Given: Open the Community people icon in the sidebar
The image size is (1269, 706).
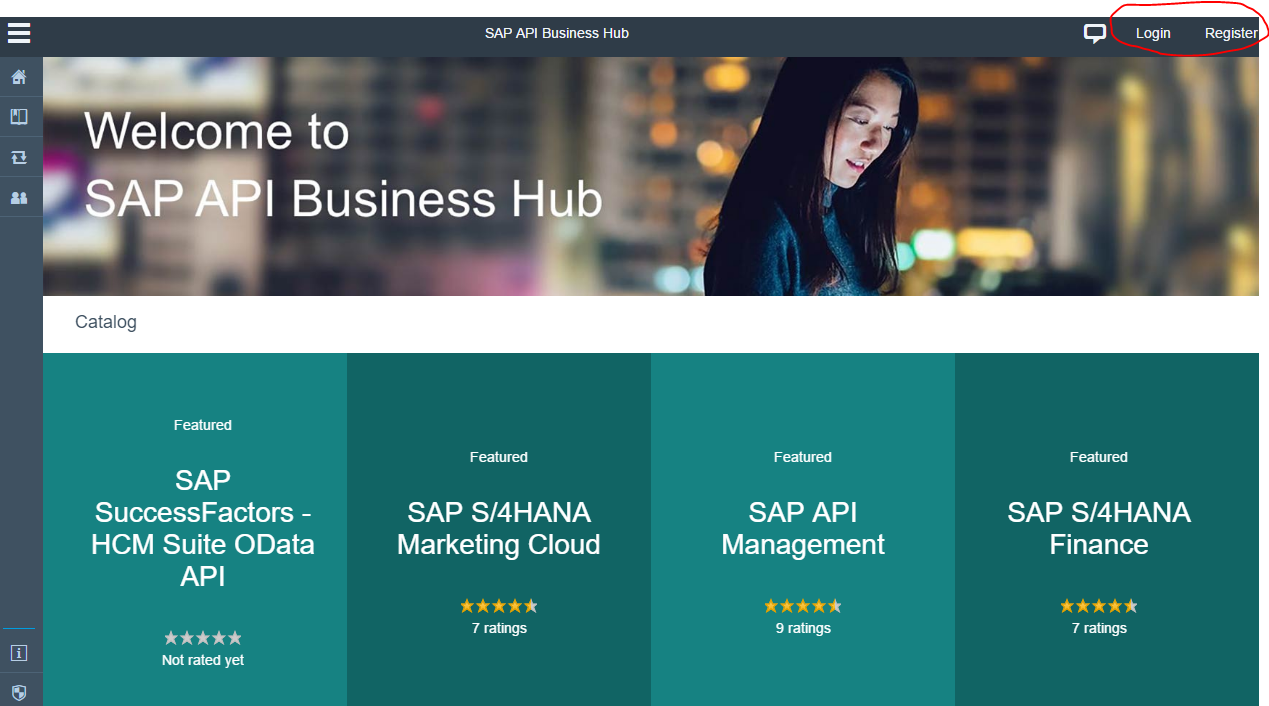Looking at the screenshot, I should [20, 197].
